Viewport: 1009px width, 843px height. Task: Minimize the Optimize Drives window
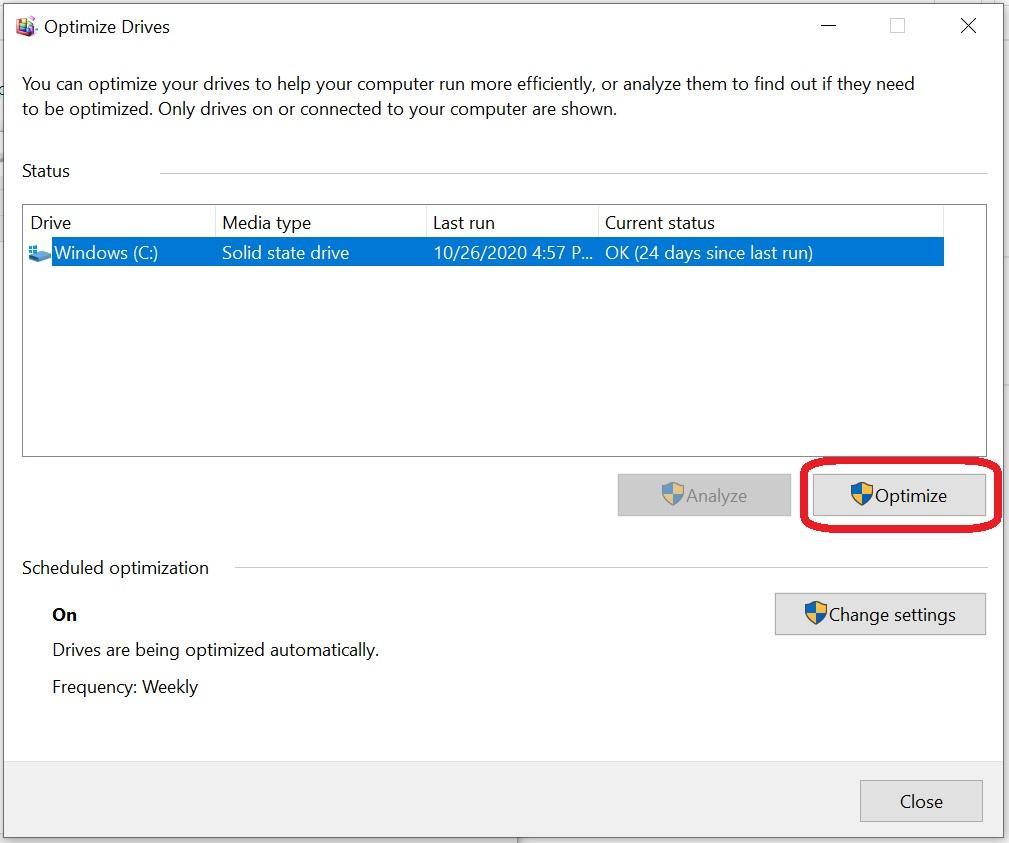[x=827, y=26]
